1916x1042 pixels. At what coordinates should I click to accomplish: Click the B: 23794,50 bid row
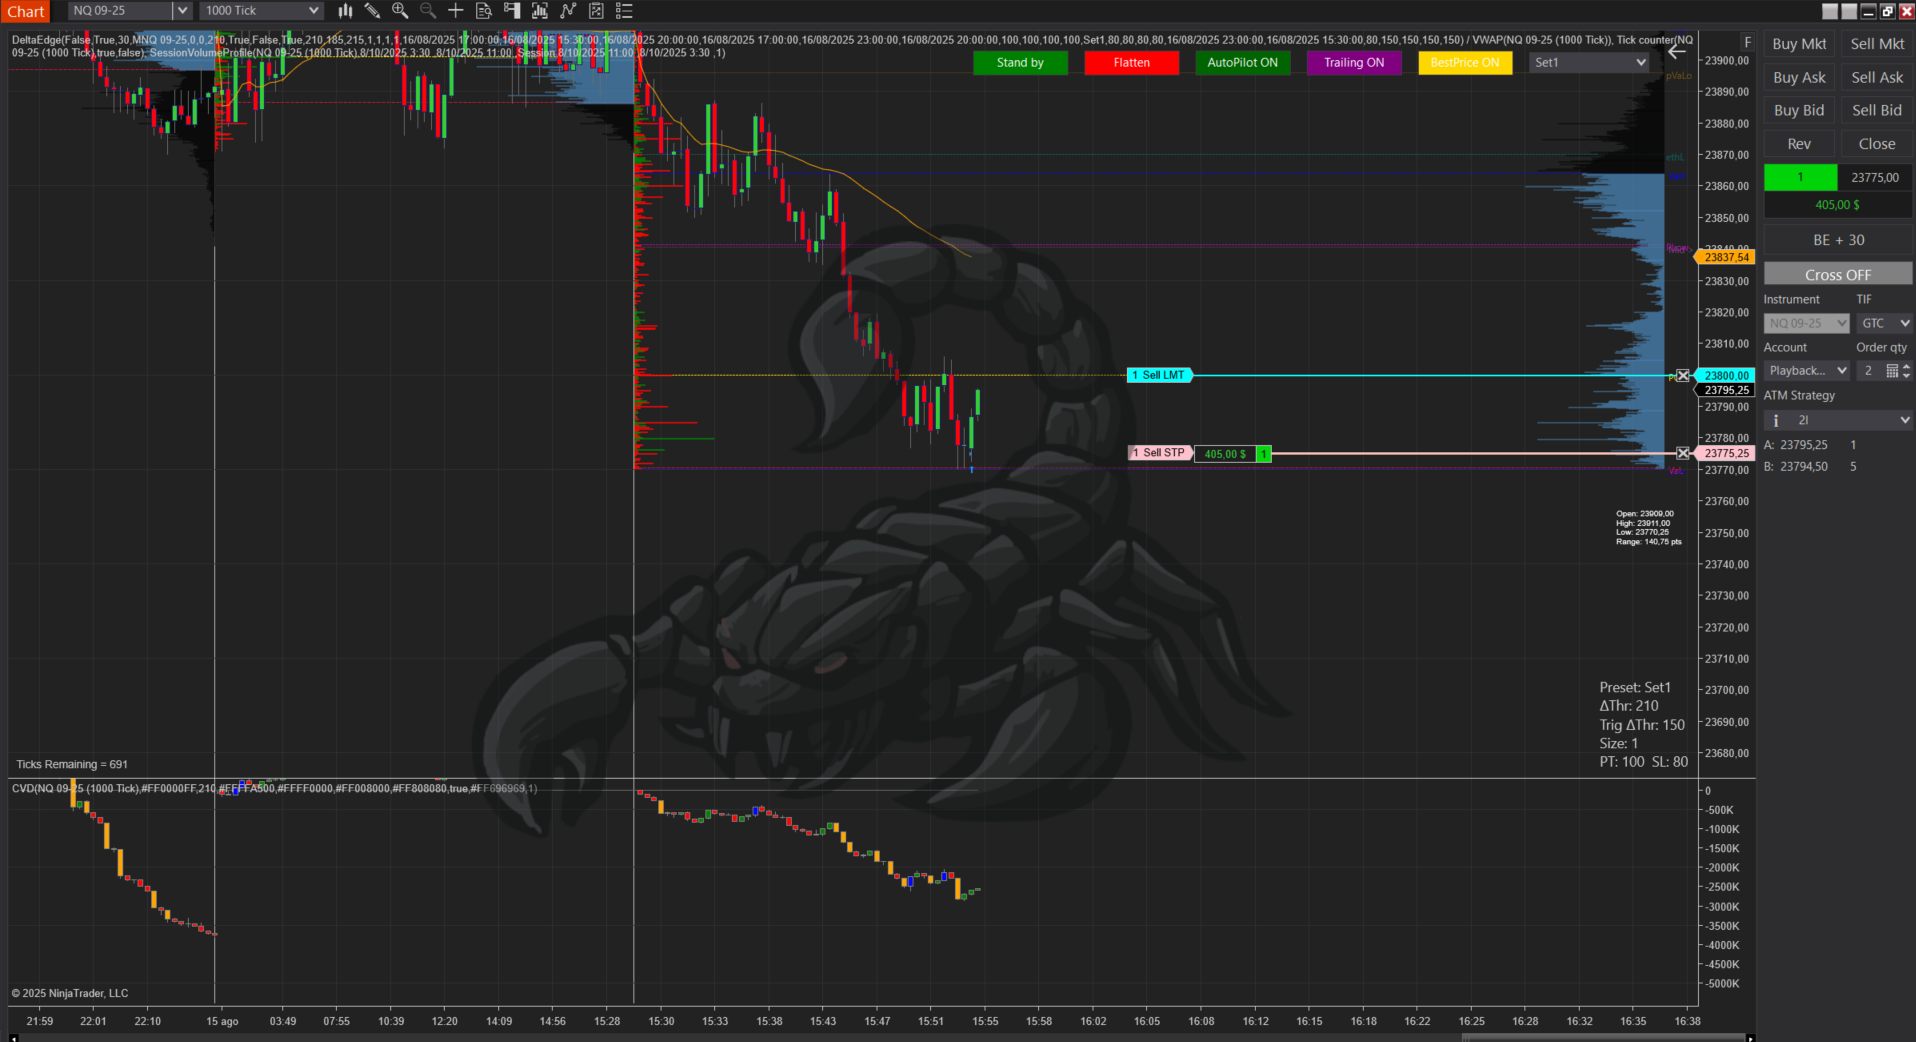1810,467
